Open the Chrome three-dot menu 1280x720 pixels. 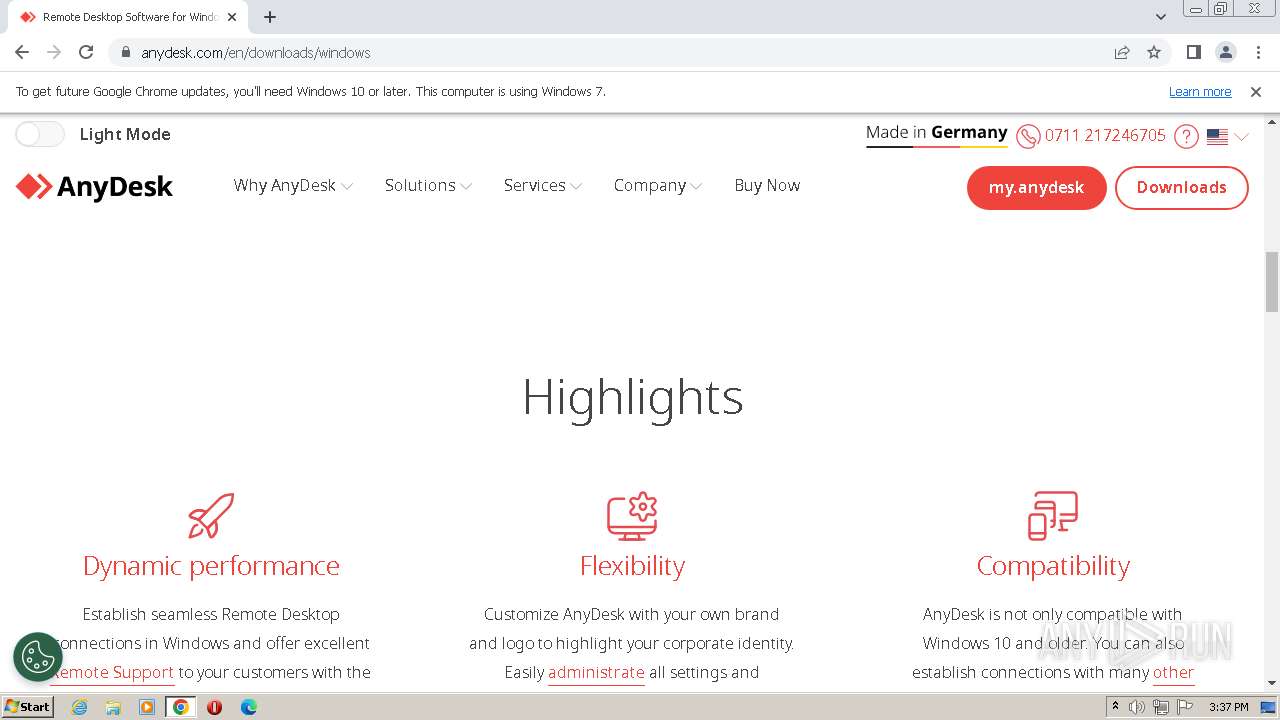pyautogui.click(x=1258, y=52)
